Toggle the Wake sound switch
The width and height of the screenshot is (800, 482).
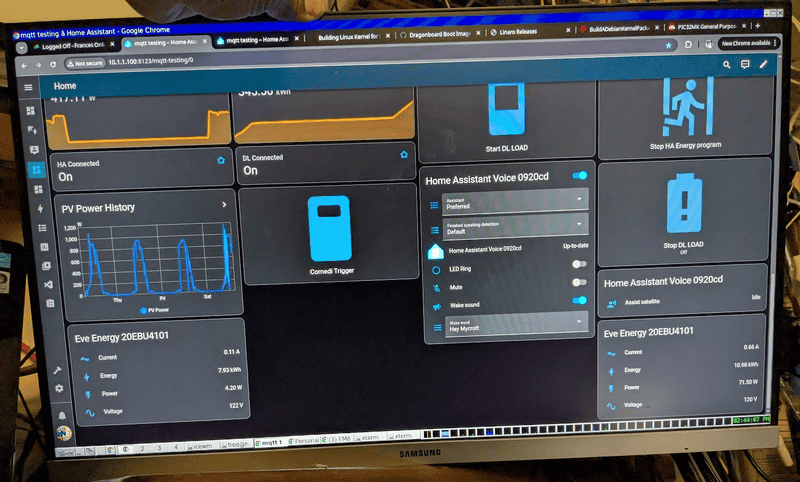pos(580,300)
